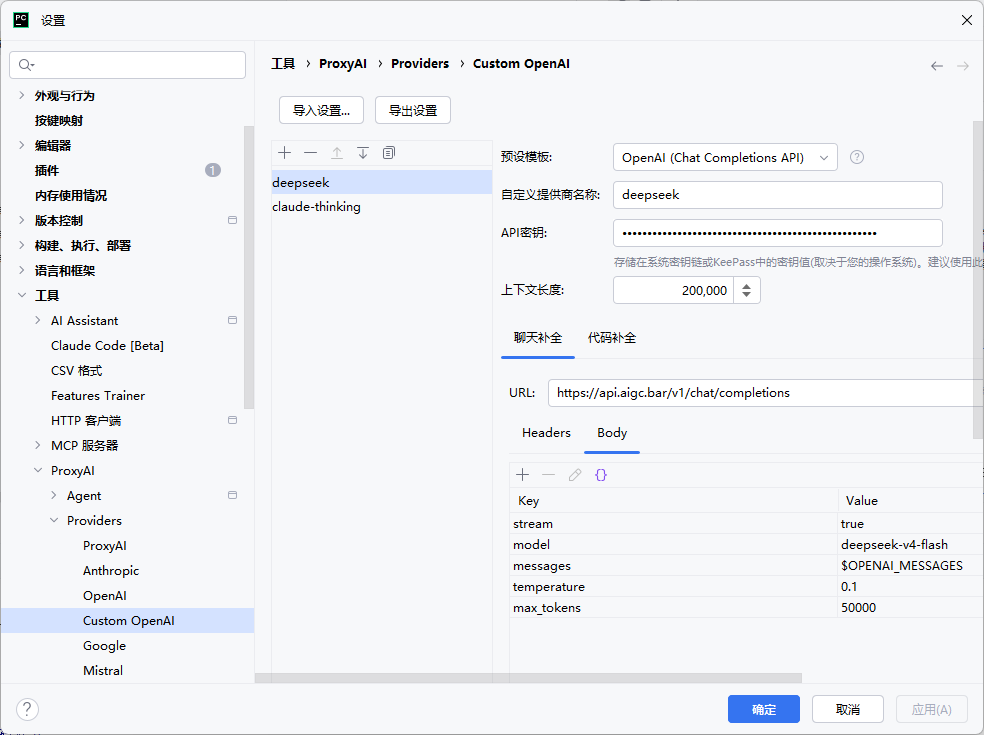This screenshot has height=735, width=984.
Task: Click project-level marker beside AI Assistant
Action: point(232,320)
